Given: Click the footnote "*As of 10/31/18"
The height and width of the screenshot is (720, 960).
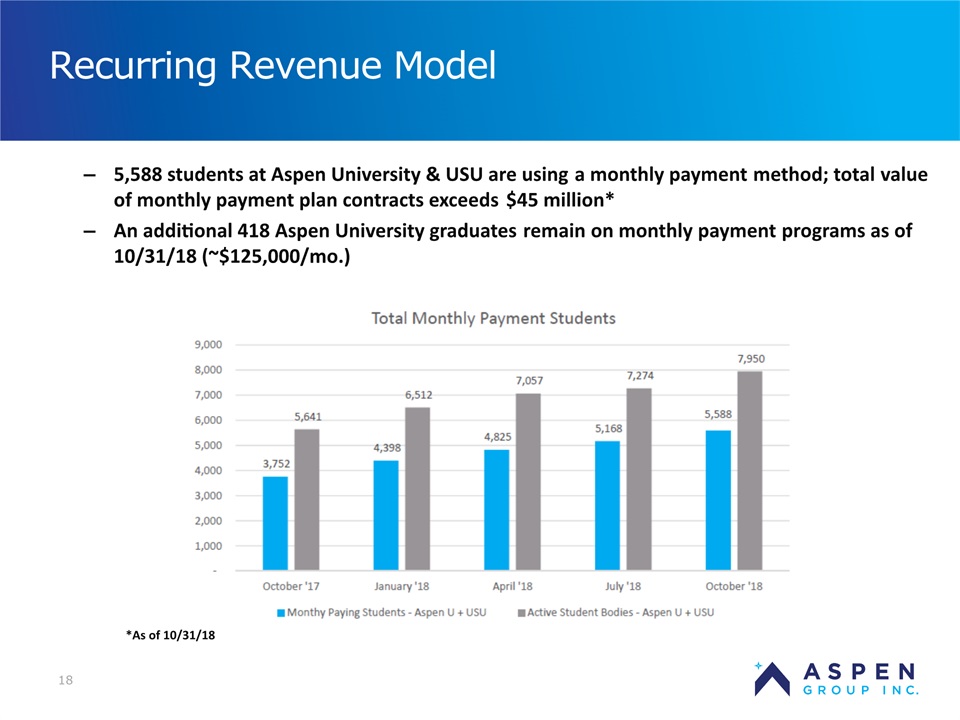Looking at the screenshot, I should (x=171, y=636).
